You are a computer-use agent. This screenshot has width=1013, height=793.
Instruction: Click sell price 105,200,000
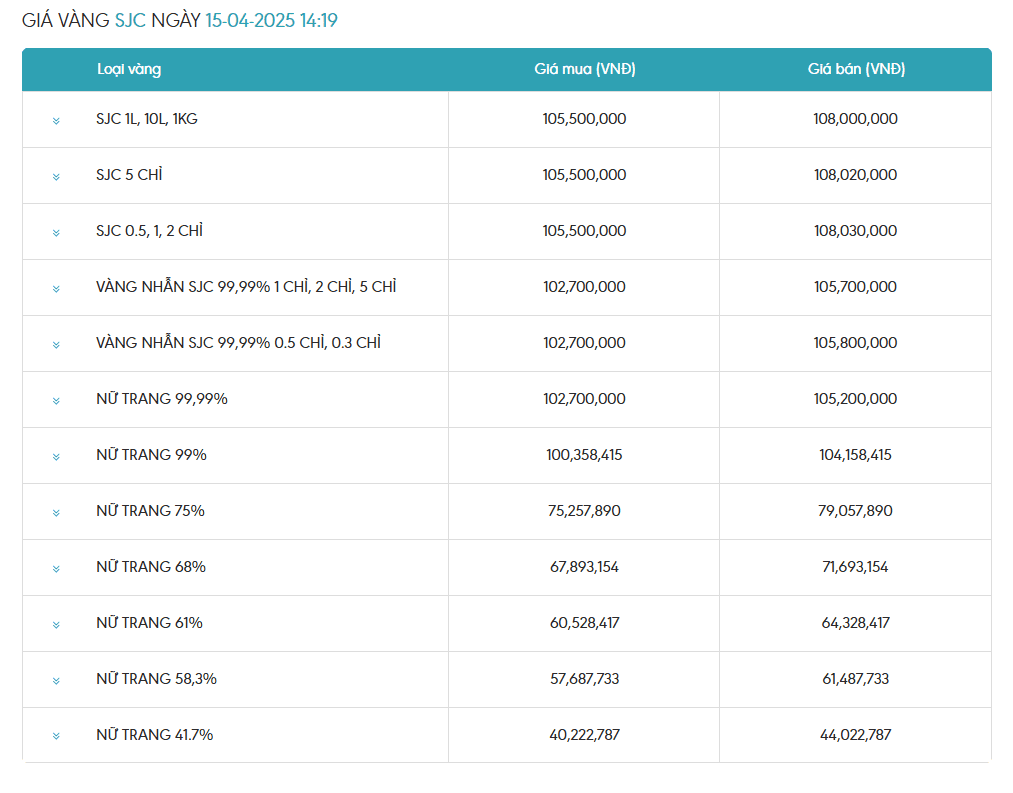pyautogui.click(x=855, y=399)
